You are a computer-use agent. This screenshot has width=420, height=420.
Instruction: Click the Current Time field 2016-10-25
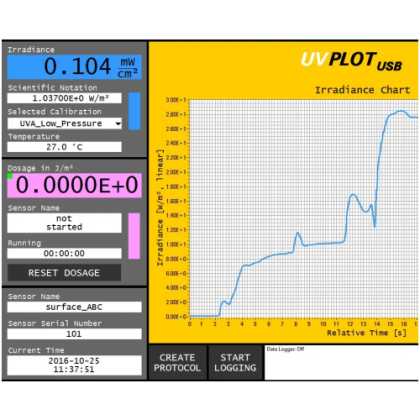click(75, 365)
